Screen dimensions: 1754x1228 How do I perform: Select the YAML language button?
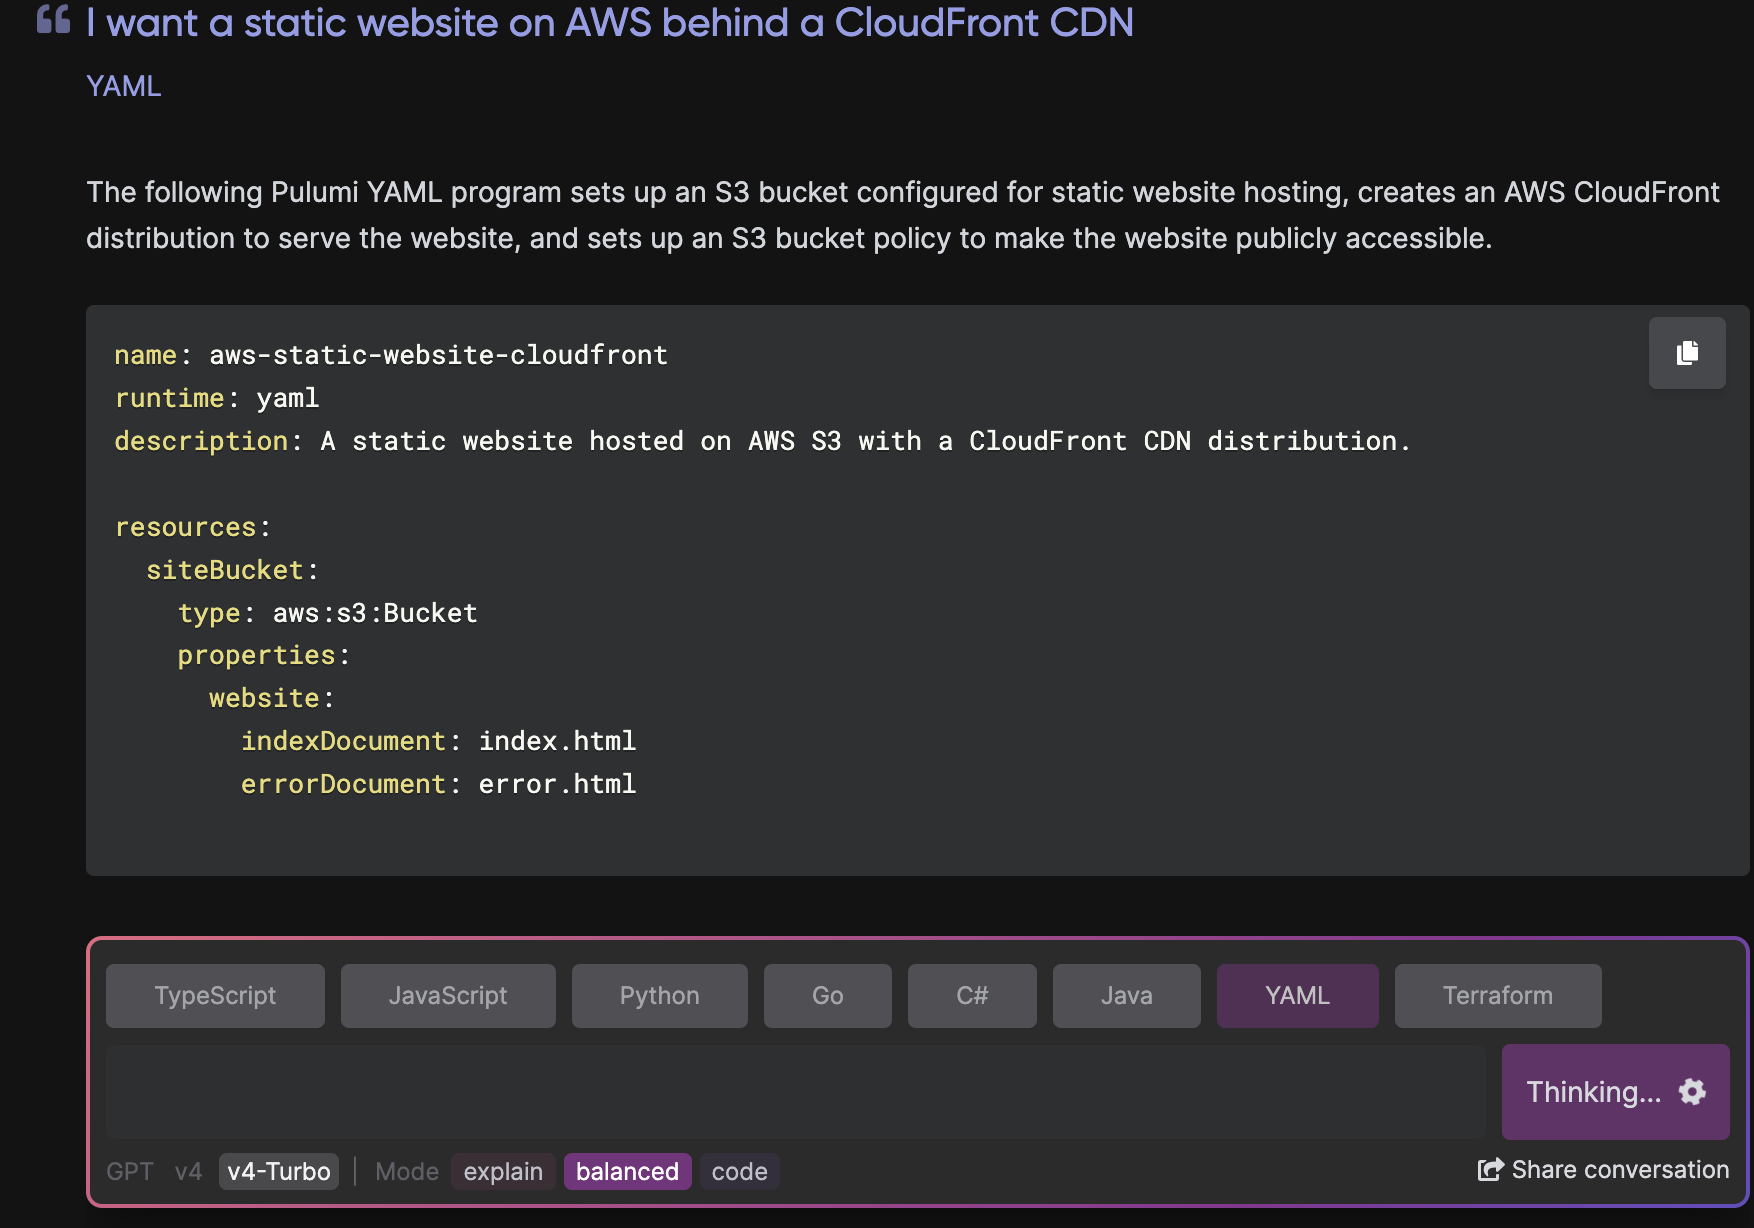[1298, 996]
